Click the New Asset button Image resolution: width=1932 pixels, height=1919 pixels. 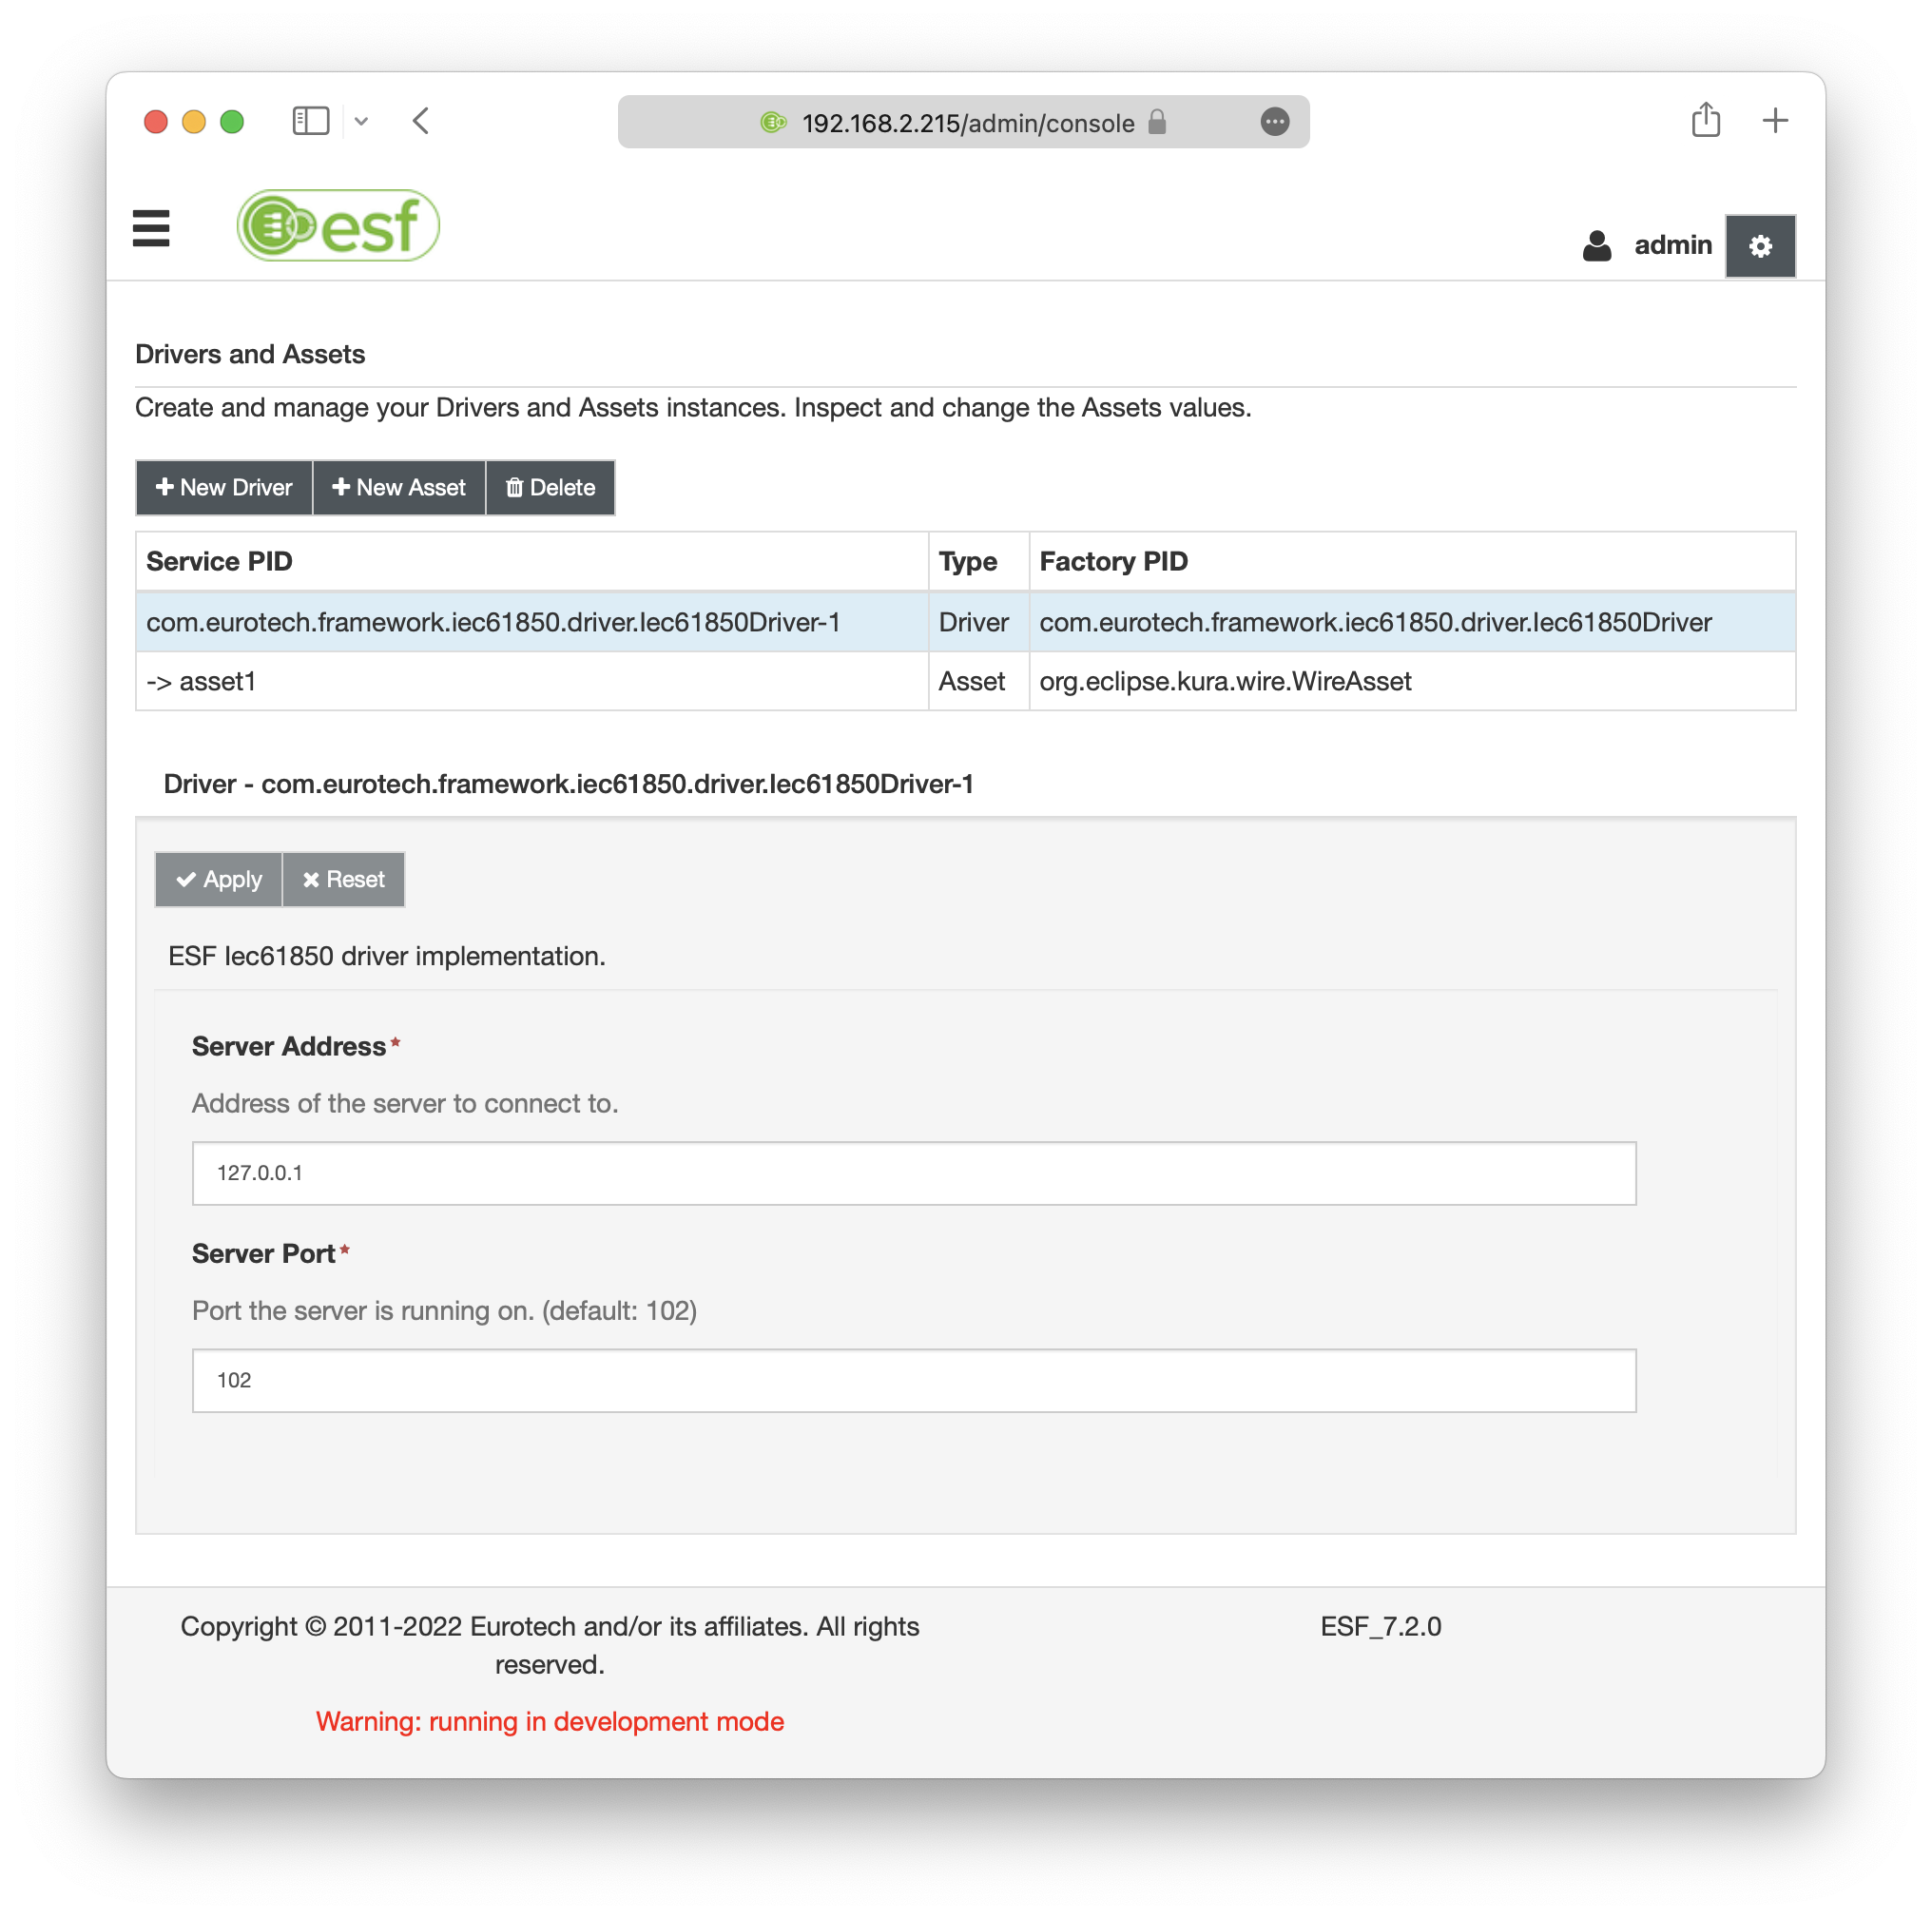pos(399,488)
